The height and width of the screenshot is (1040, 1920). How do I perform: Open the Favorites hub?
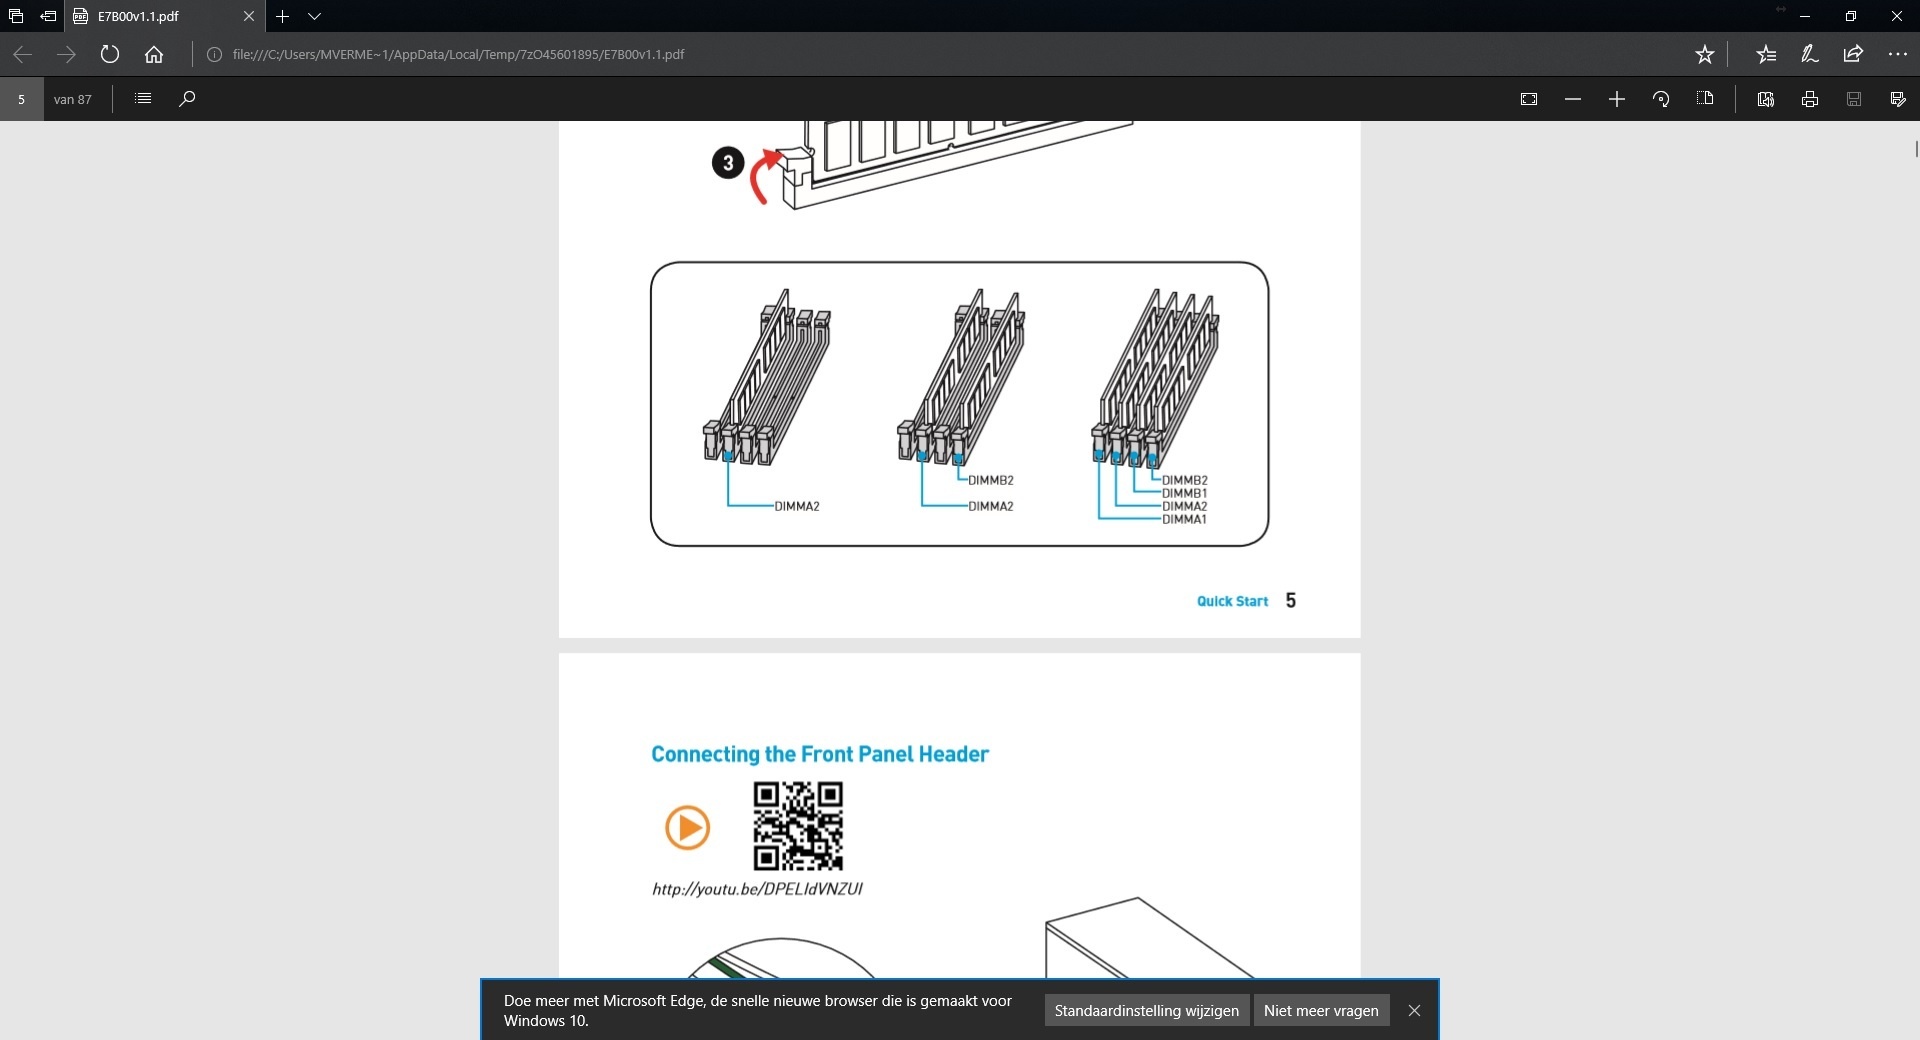[x=1767, y=54]
